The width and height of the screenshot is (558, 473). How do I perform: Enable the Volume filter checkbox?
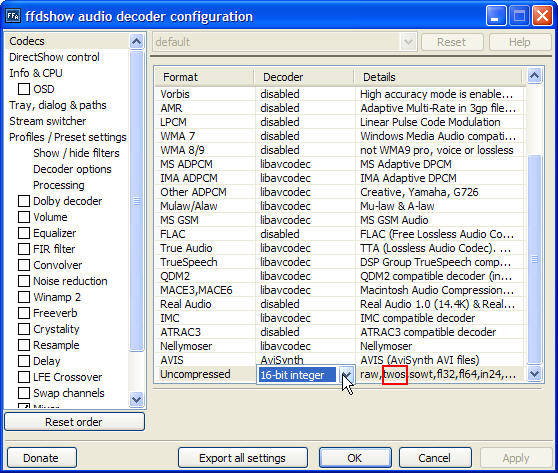pos(24,217)
